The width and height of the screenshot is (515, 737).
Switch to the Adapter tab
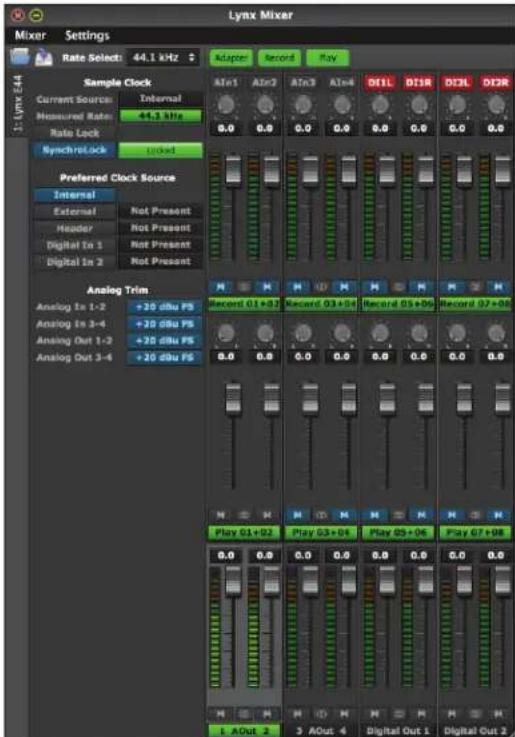pyautogui.click(x=231, y=58)
